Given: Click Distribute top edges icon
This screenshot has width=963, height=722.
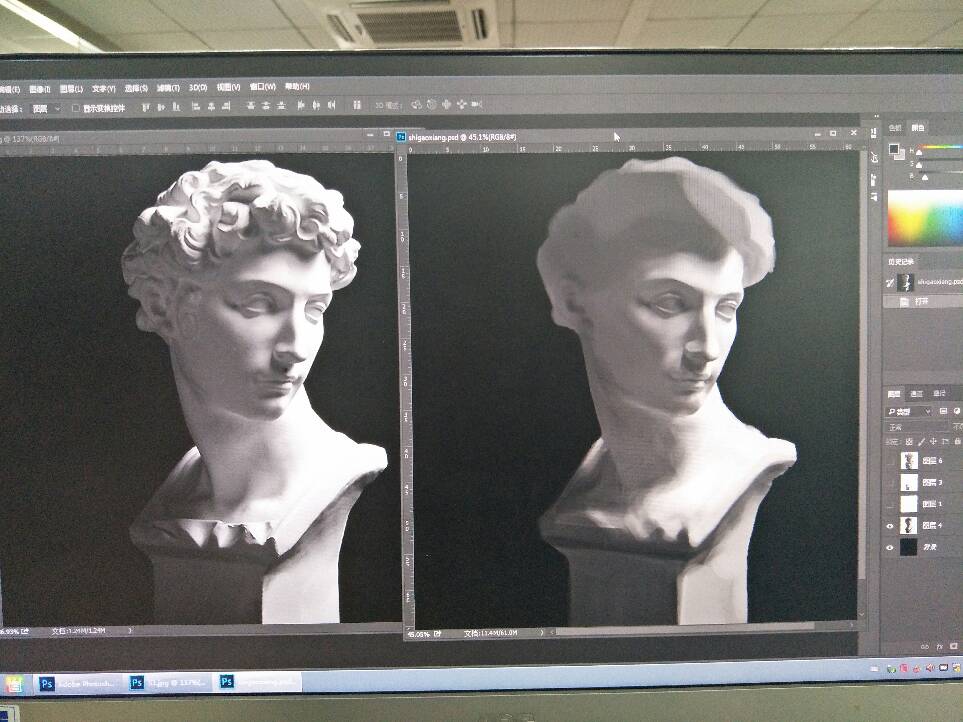Looking at the screenshot, I should pos(251,106).
